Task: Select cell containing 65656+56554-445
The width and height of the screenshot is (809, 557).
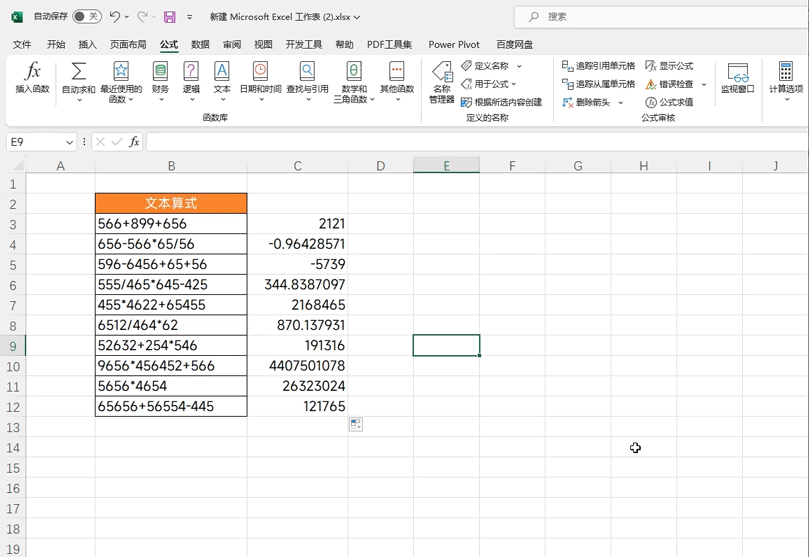Action: 171,406
